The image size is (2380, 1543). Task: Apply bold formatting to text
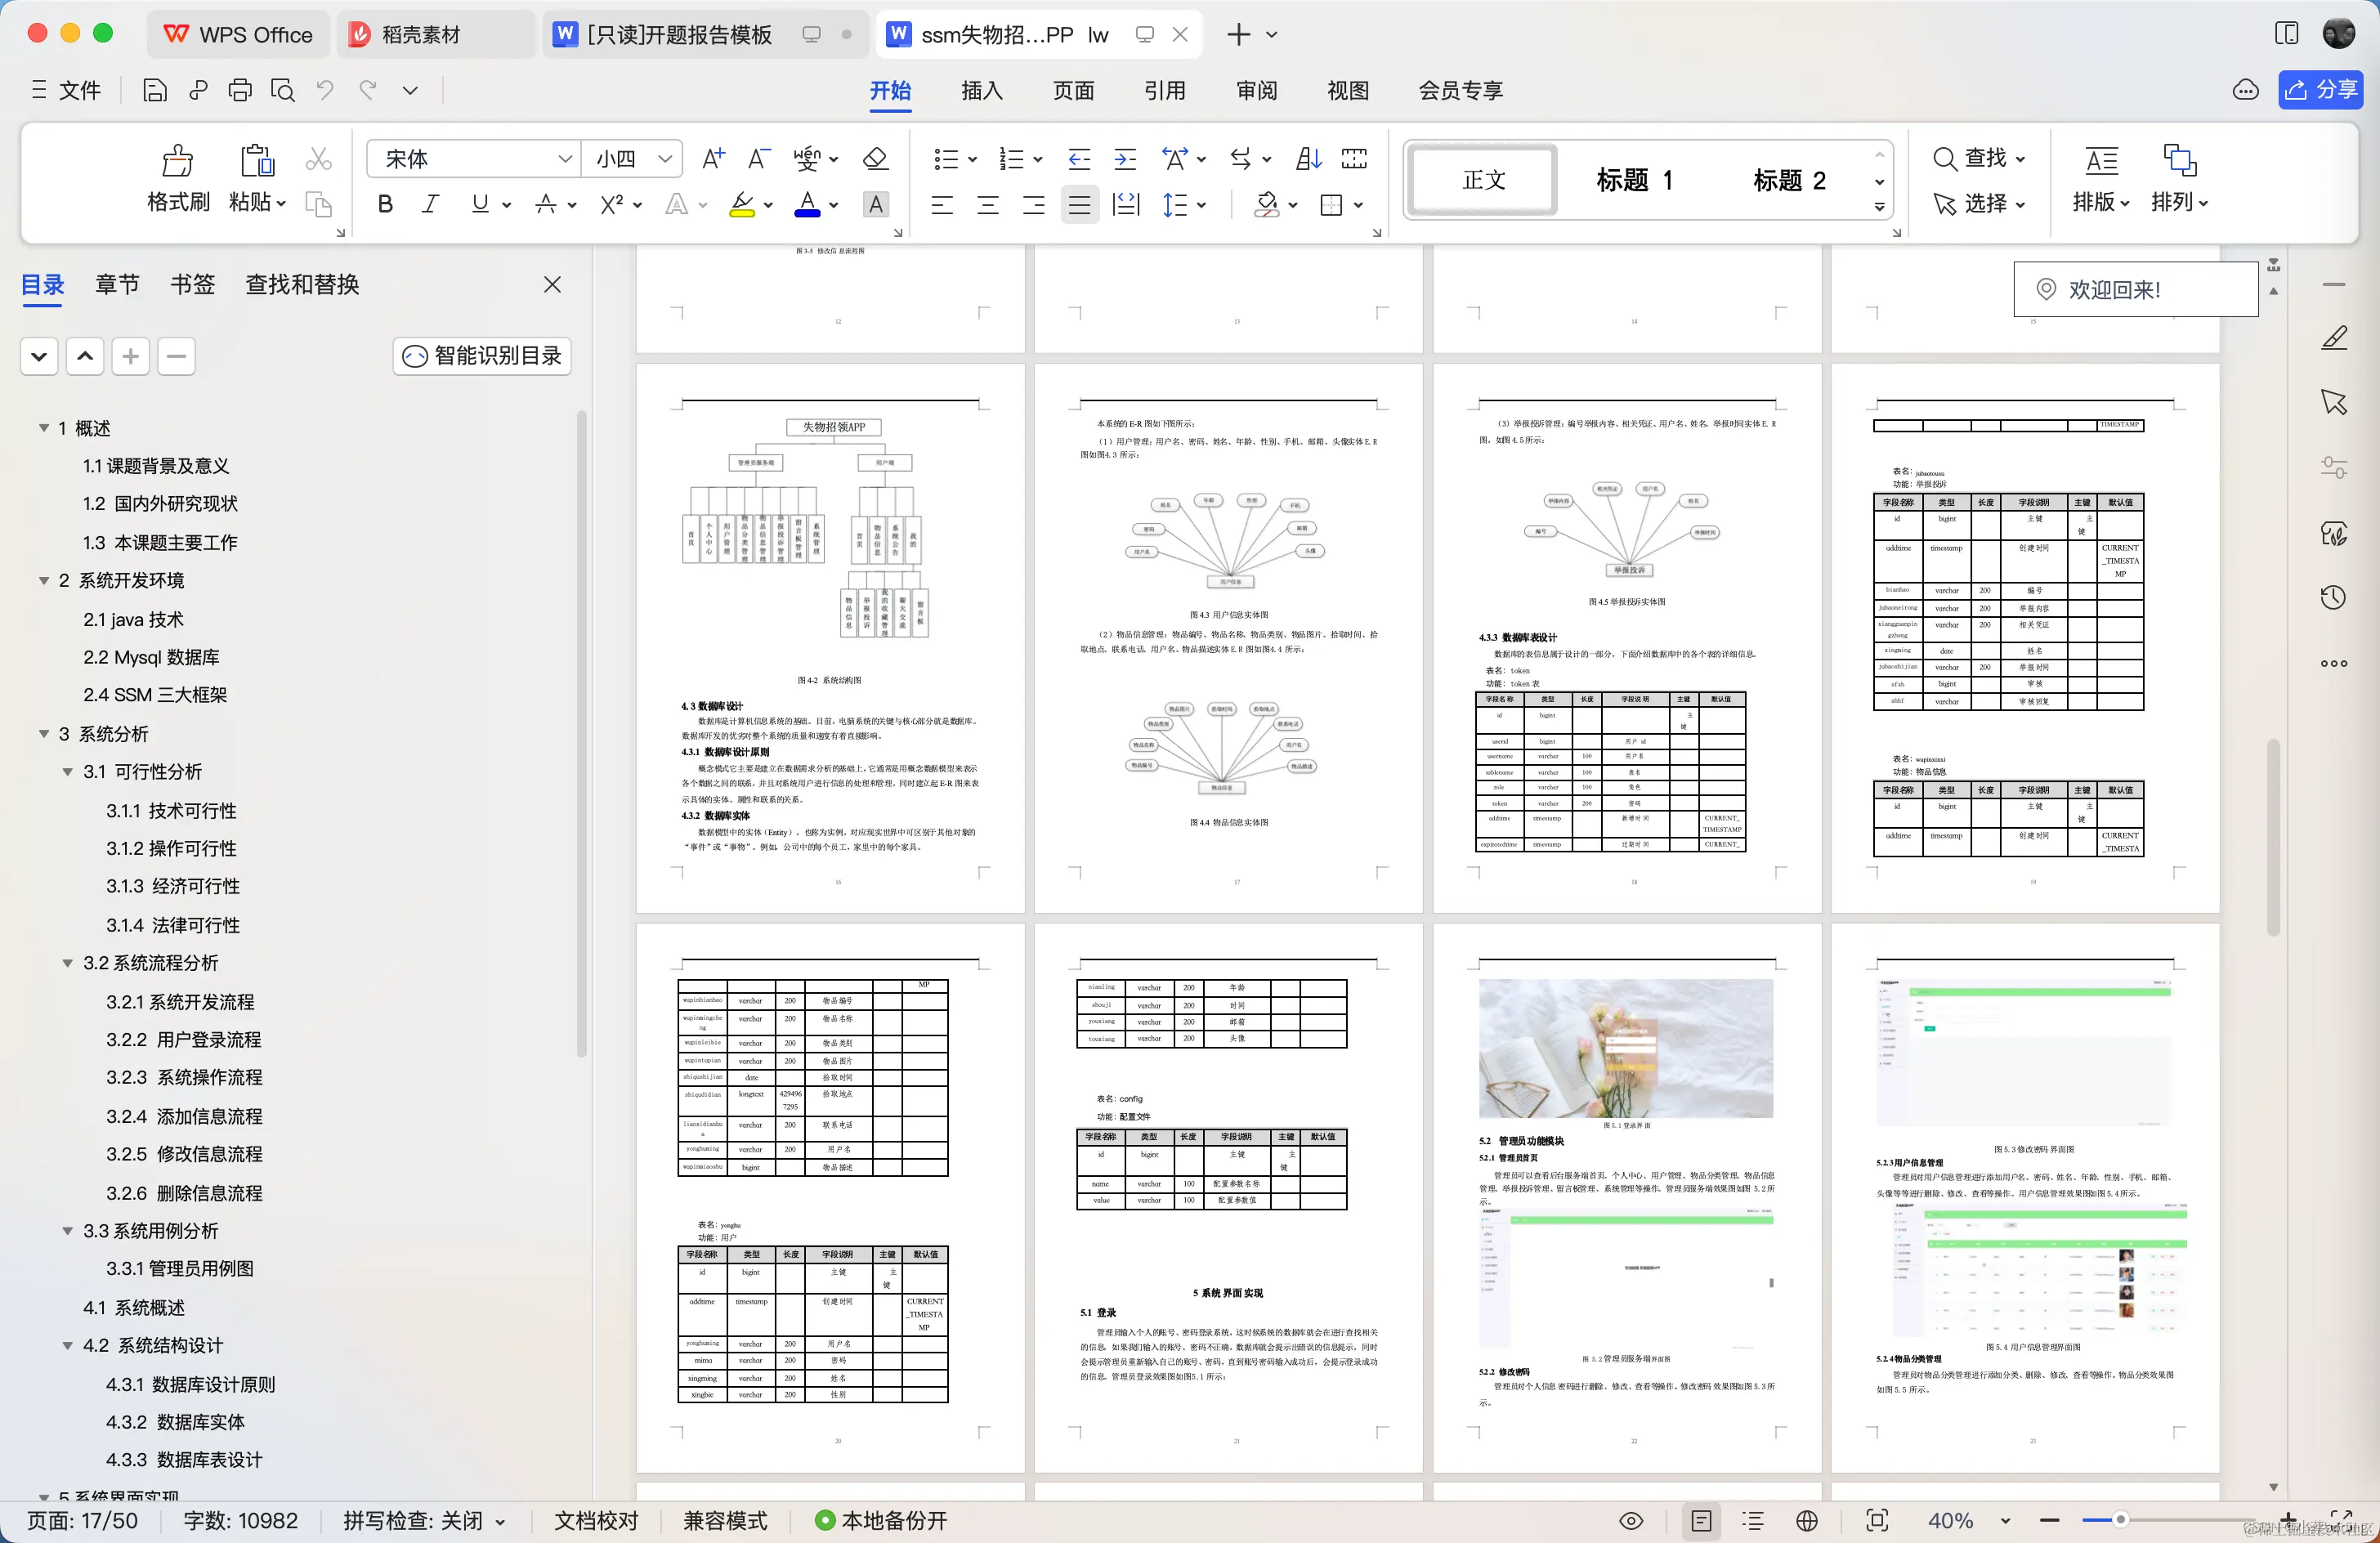pos(384,204)
